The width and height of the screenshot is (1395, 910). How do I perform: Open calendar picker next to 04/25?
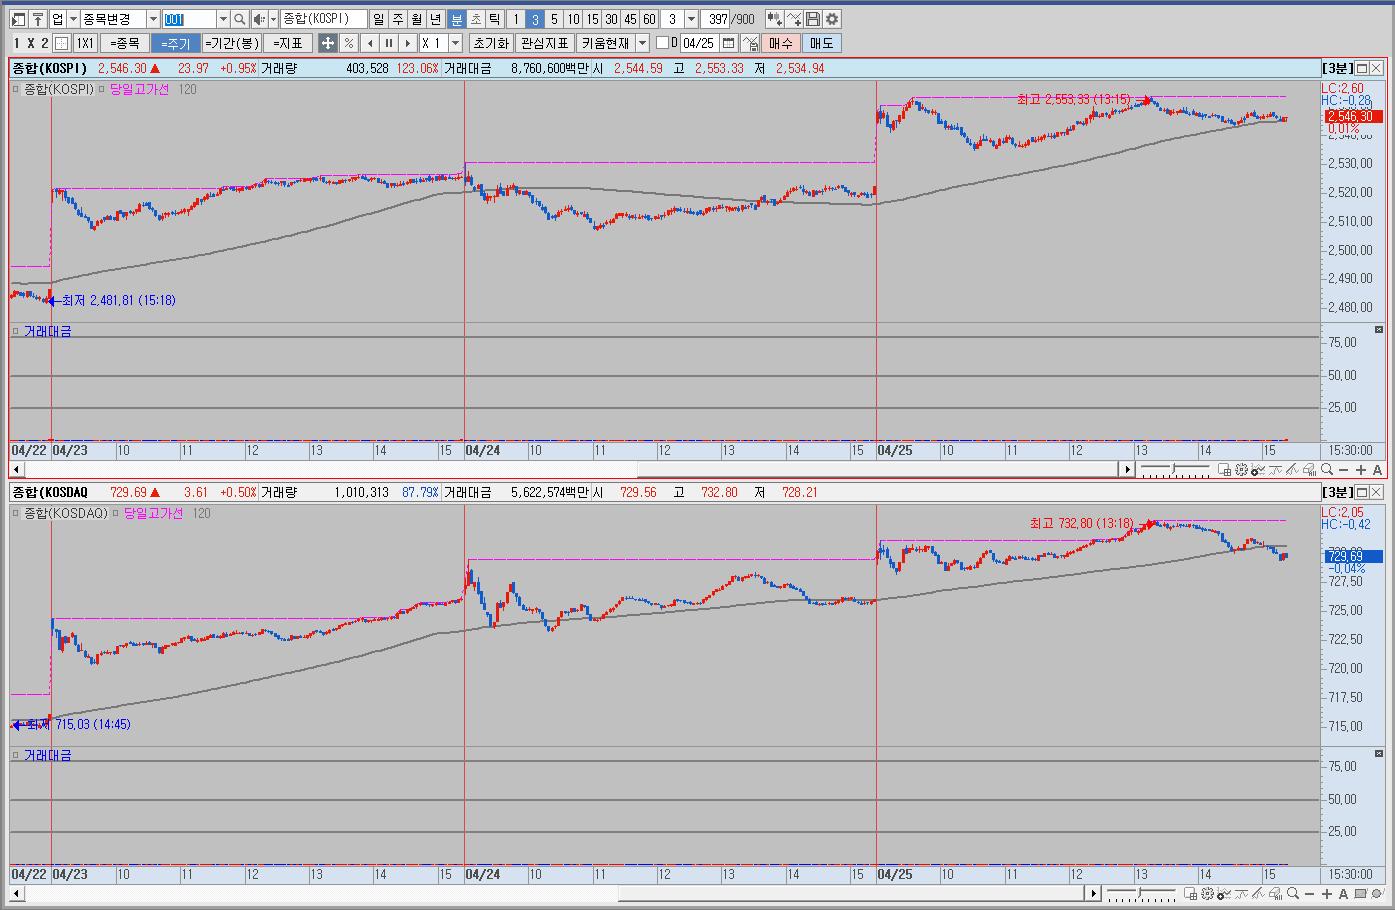(x=728, y=43)
